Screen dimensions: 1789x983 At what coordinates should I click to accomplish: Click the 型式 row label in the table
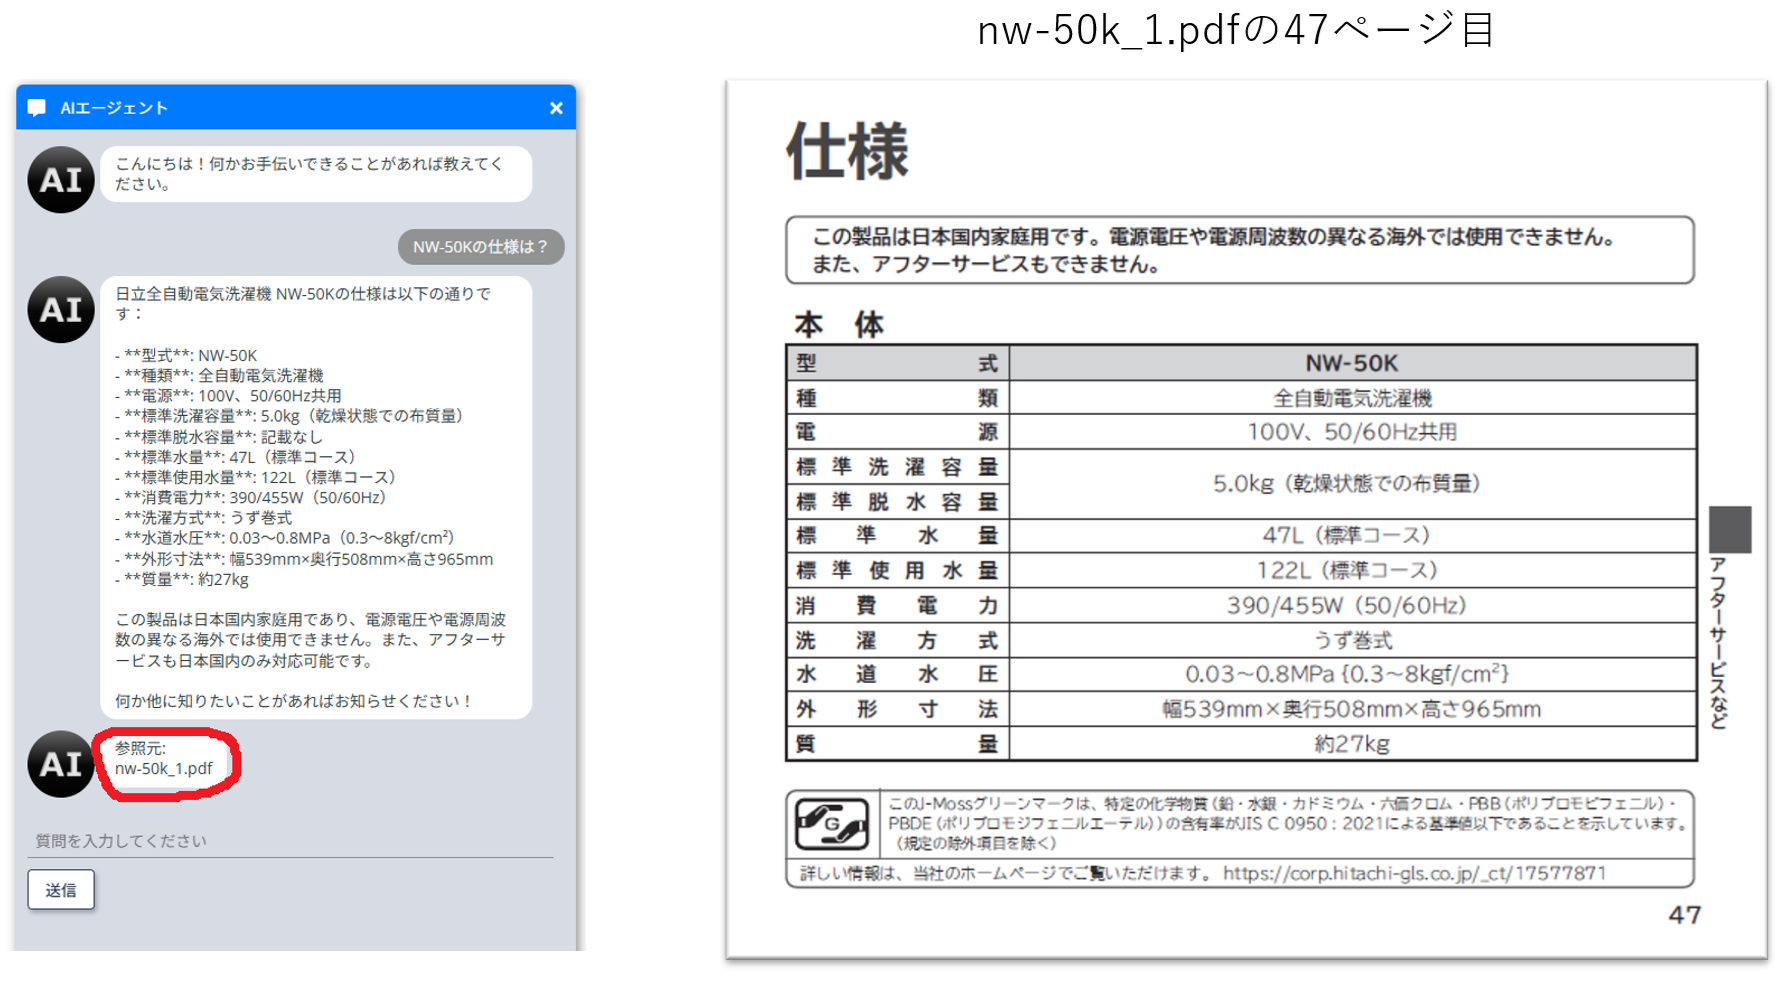click(x=897, y=363)
